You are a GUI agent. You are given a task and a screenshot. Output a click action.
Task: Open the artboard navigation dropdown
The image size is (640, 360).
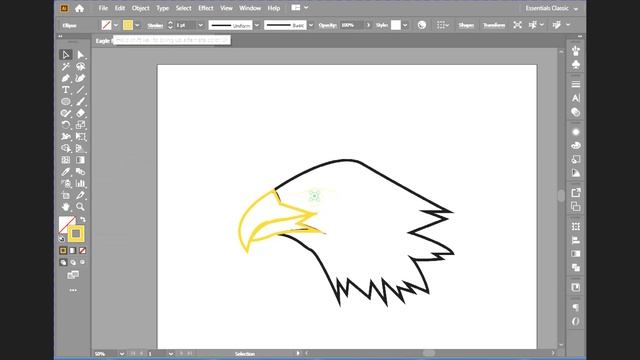point(171,353)
